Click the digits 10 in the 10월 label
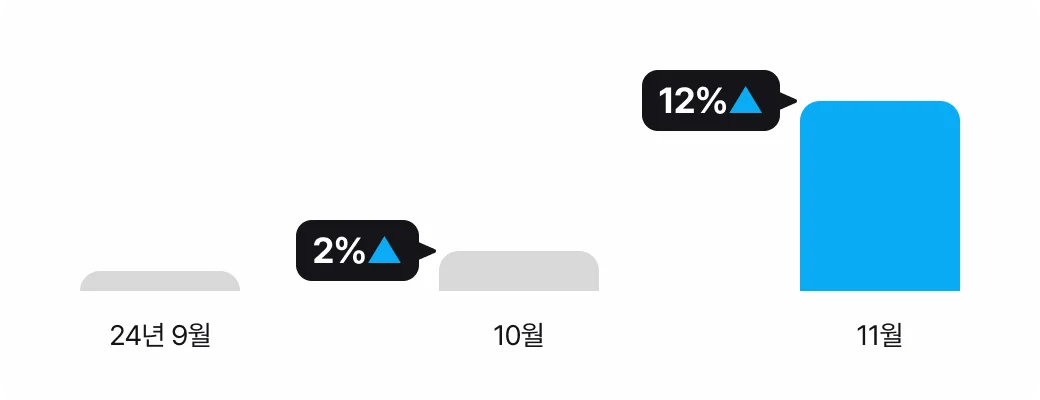This screenshot has width=1040, height=400. click(506, 336)
